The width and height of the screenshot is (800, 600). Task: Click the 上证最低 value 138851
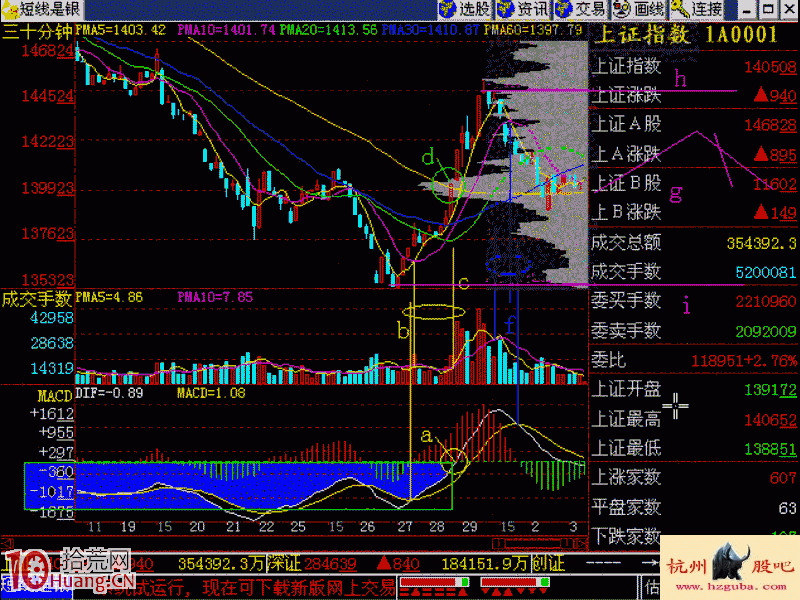(770, 449)
